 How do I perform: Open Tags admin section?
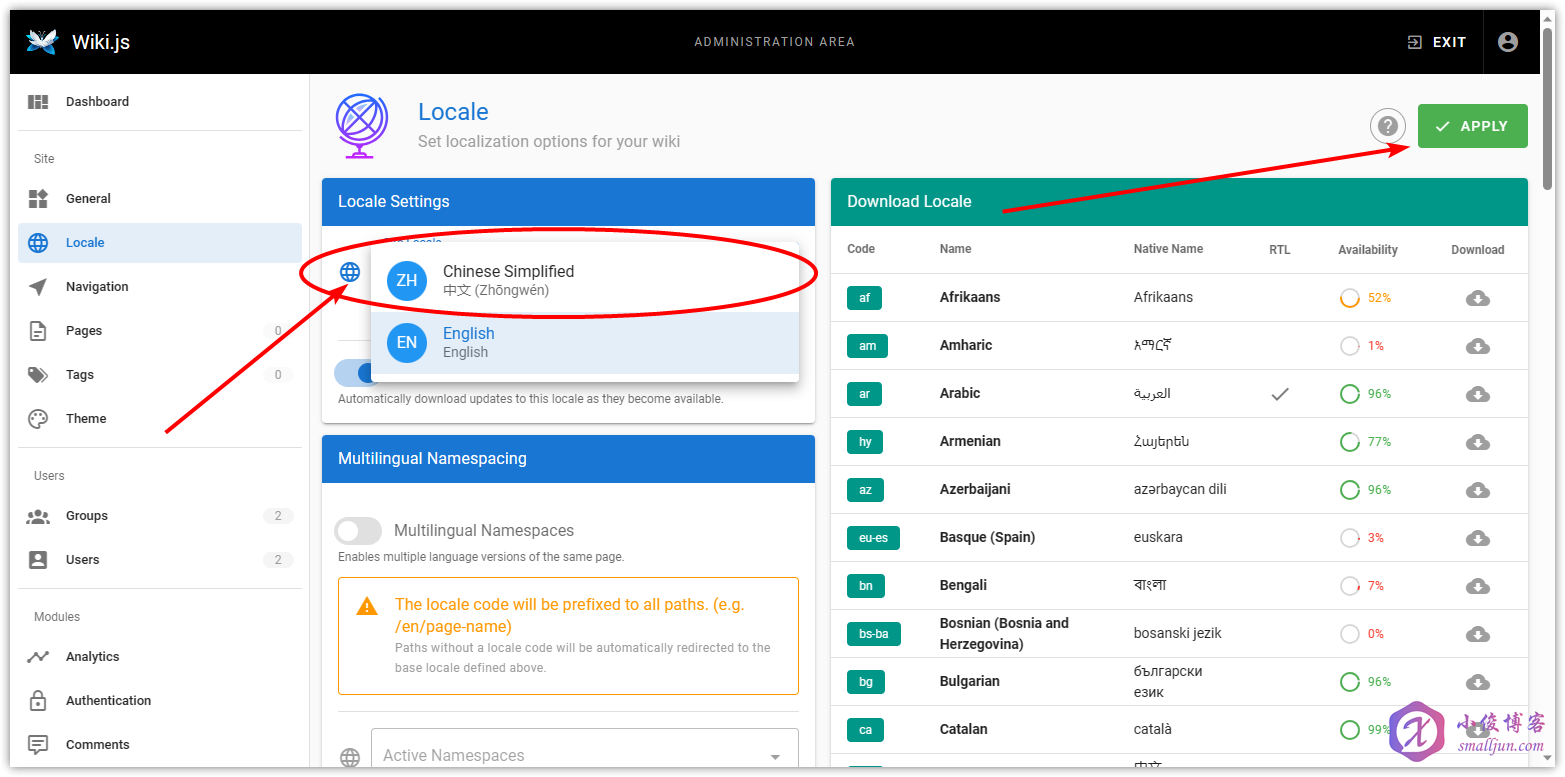click(x=160, y=375)
